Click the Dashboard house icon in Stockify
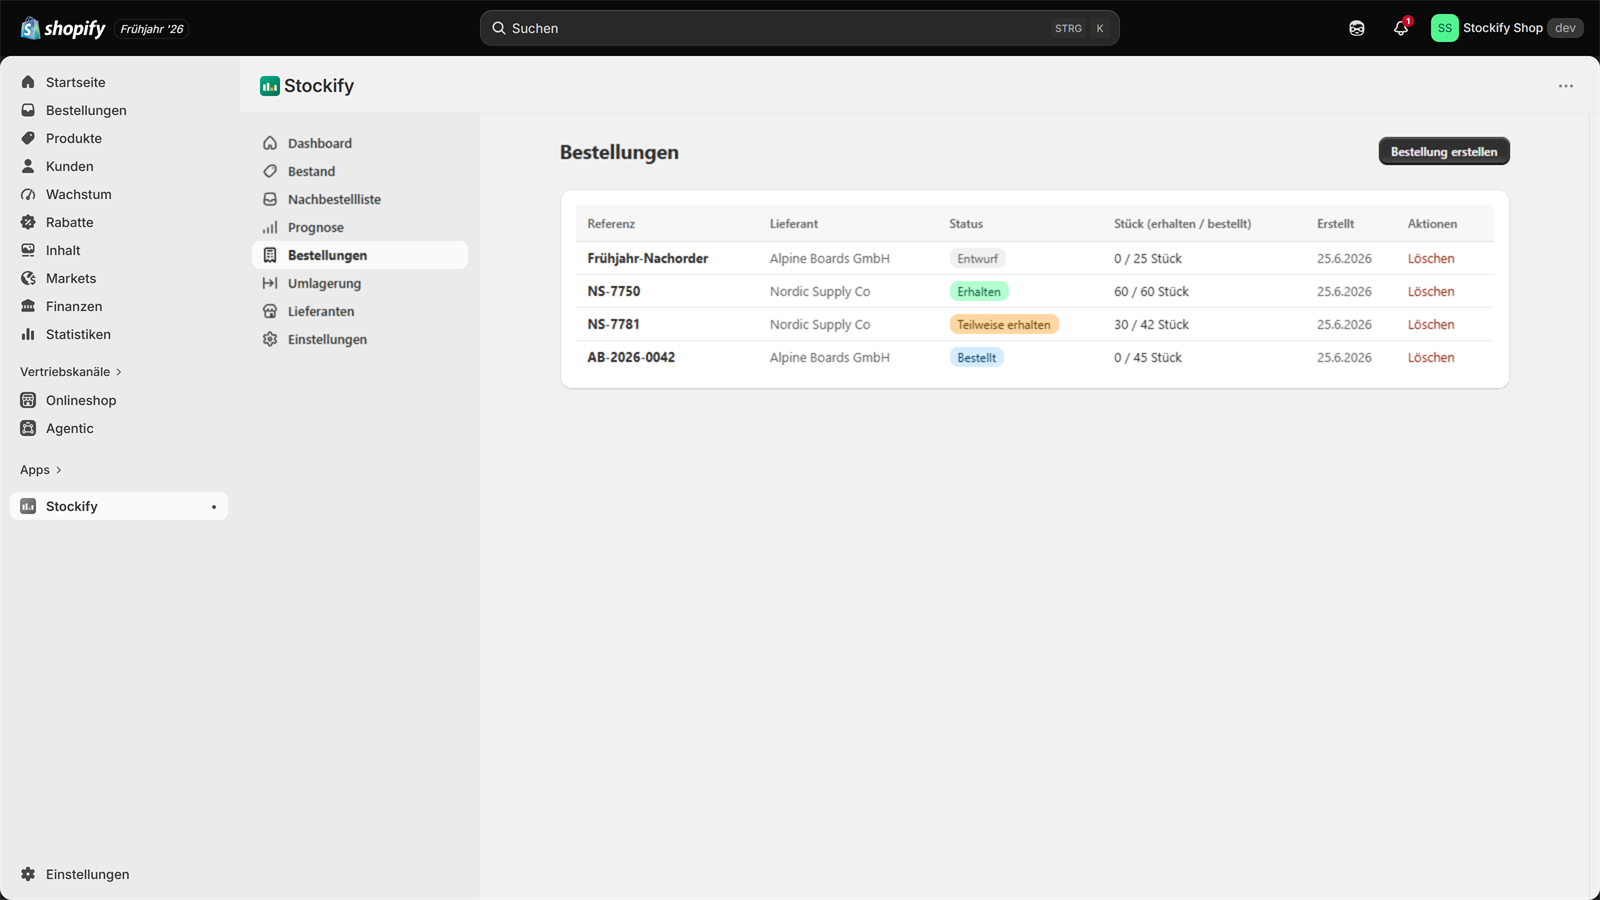 point(270,143)
